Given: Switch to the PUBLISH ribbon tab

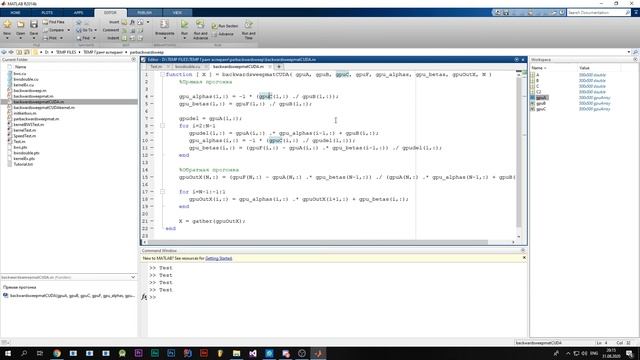Looking at the screenshot, I should pos(144,13).
